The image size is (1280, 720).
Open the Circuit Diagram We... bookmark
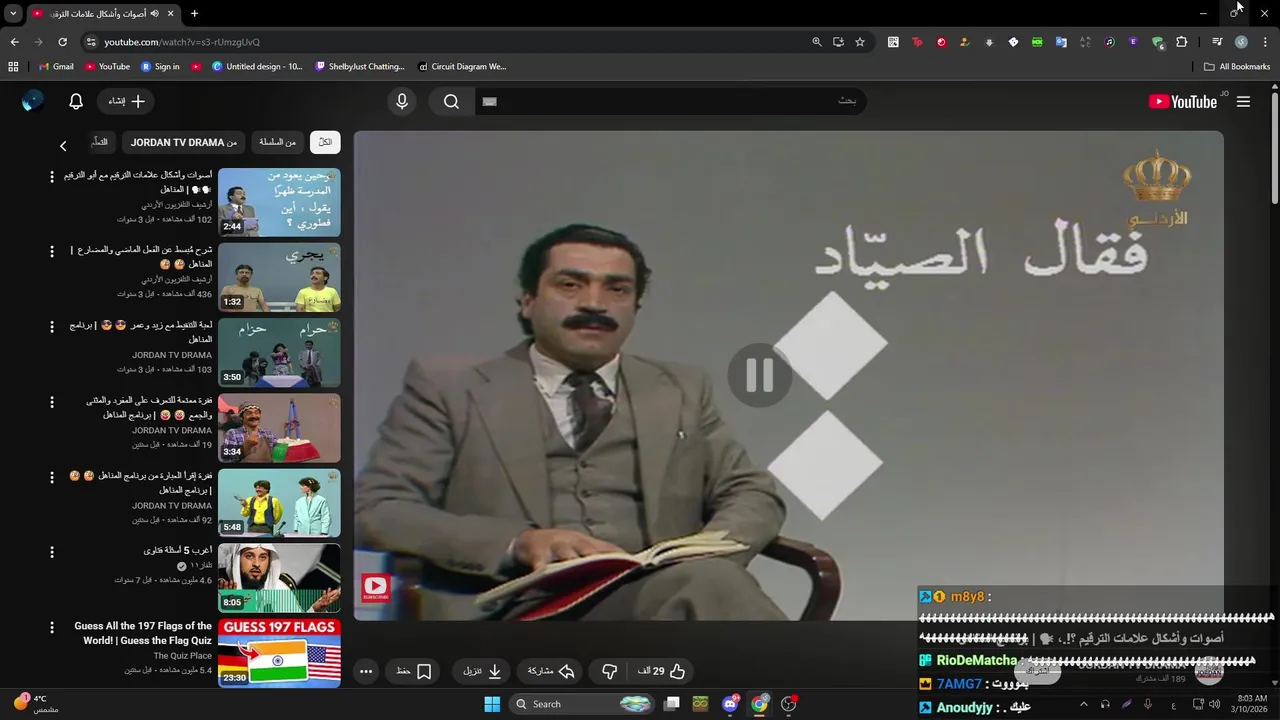(x=462, y=67)
